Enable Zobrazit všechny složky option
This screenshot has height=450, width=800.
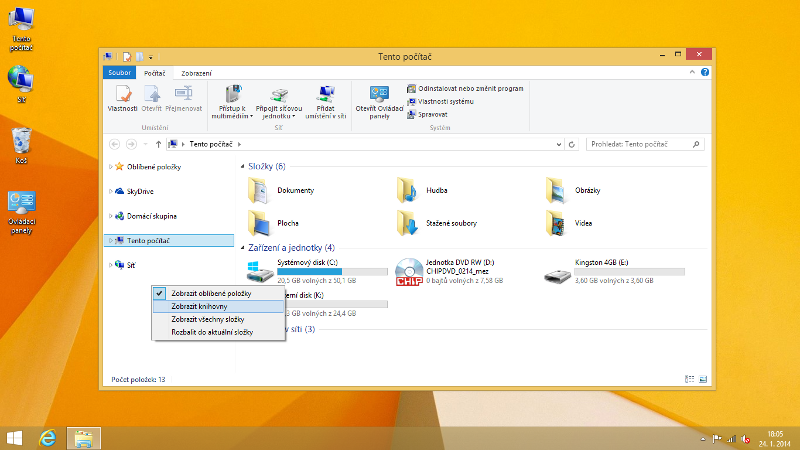click(x=207, y=319)
